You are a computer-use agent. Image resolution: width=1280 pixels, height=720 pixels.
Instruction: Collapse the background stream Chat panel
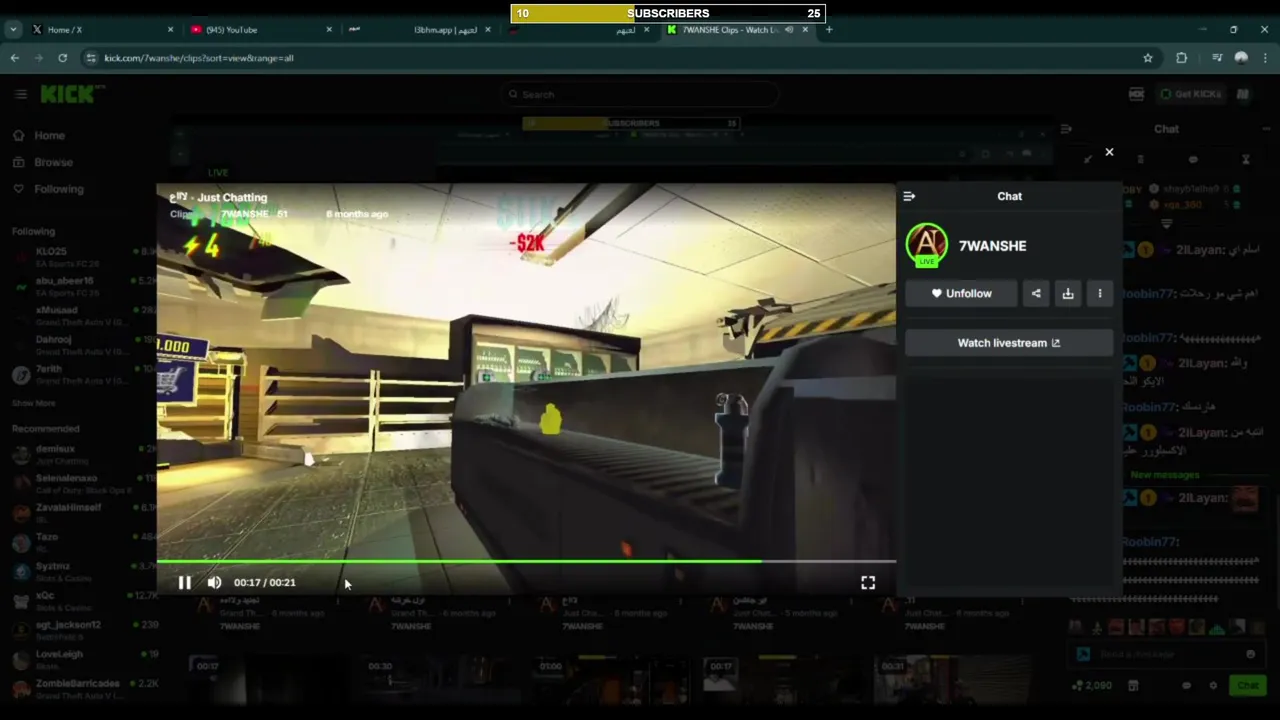pos(1066,129)
